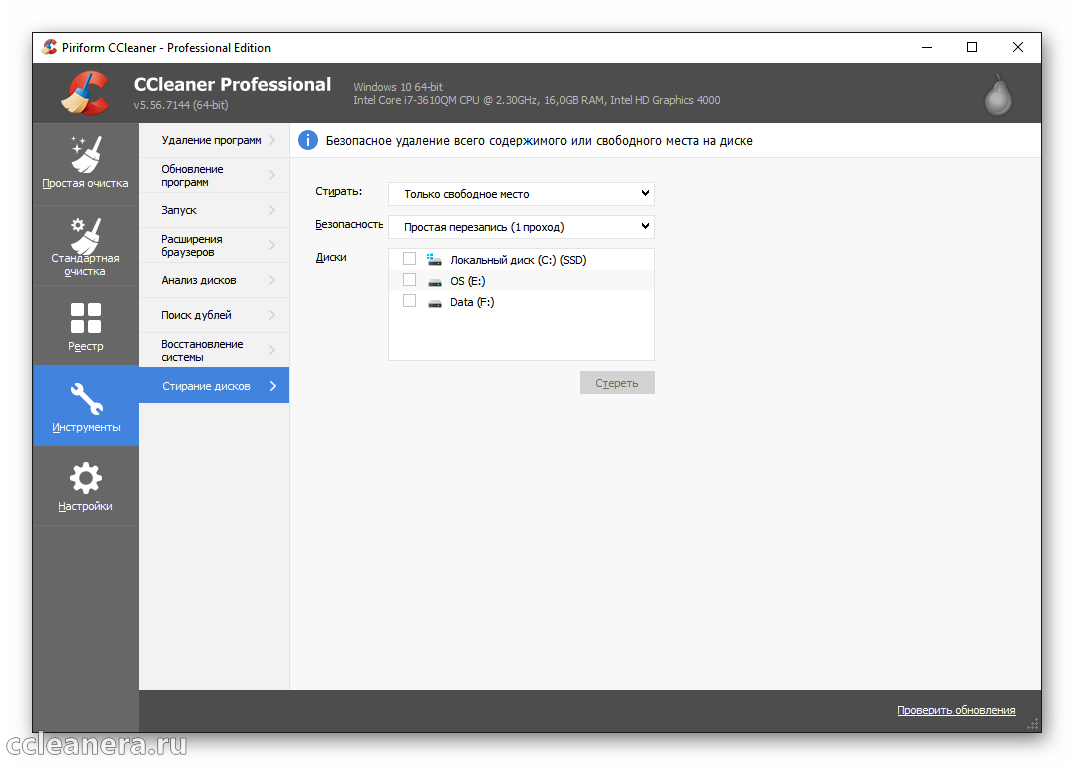The width and height of the screenshot is (1074, 765).
Task: Click the blue info icon
Action: click(308, 141)
